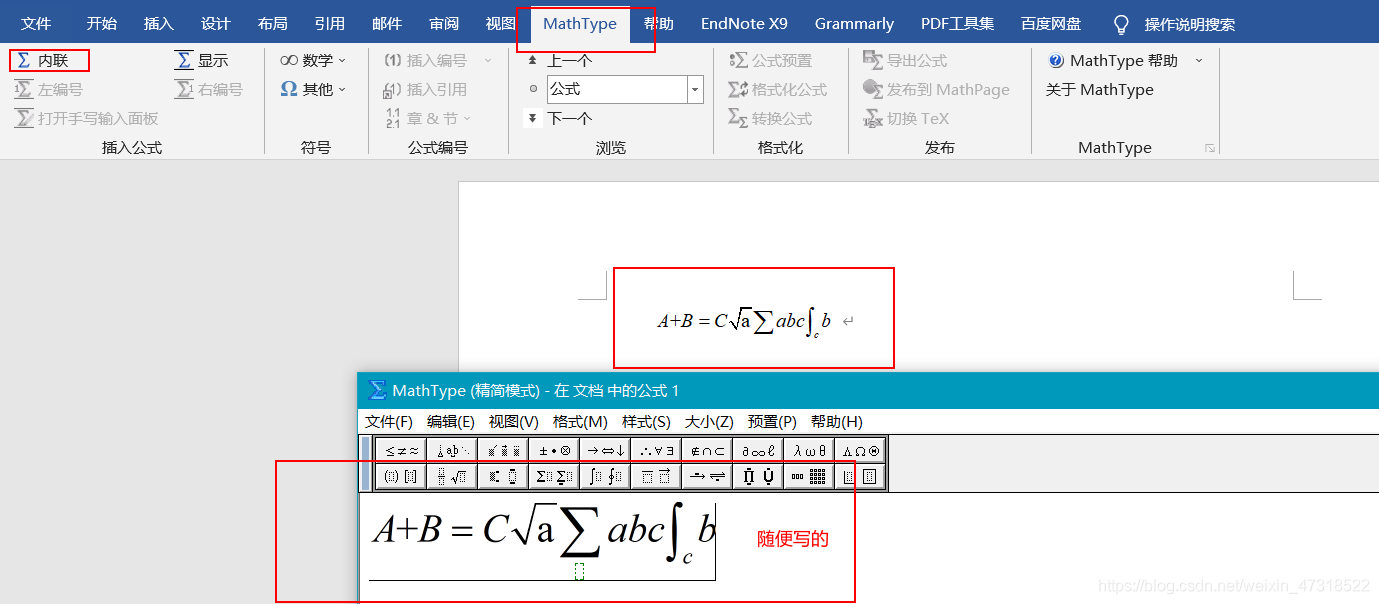Open the EndNote X9 tab
This screenshot has height=604, width=1379.
coord(744,24)
